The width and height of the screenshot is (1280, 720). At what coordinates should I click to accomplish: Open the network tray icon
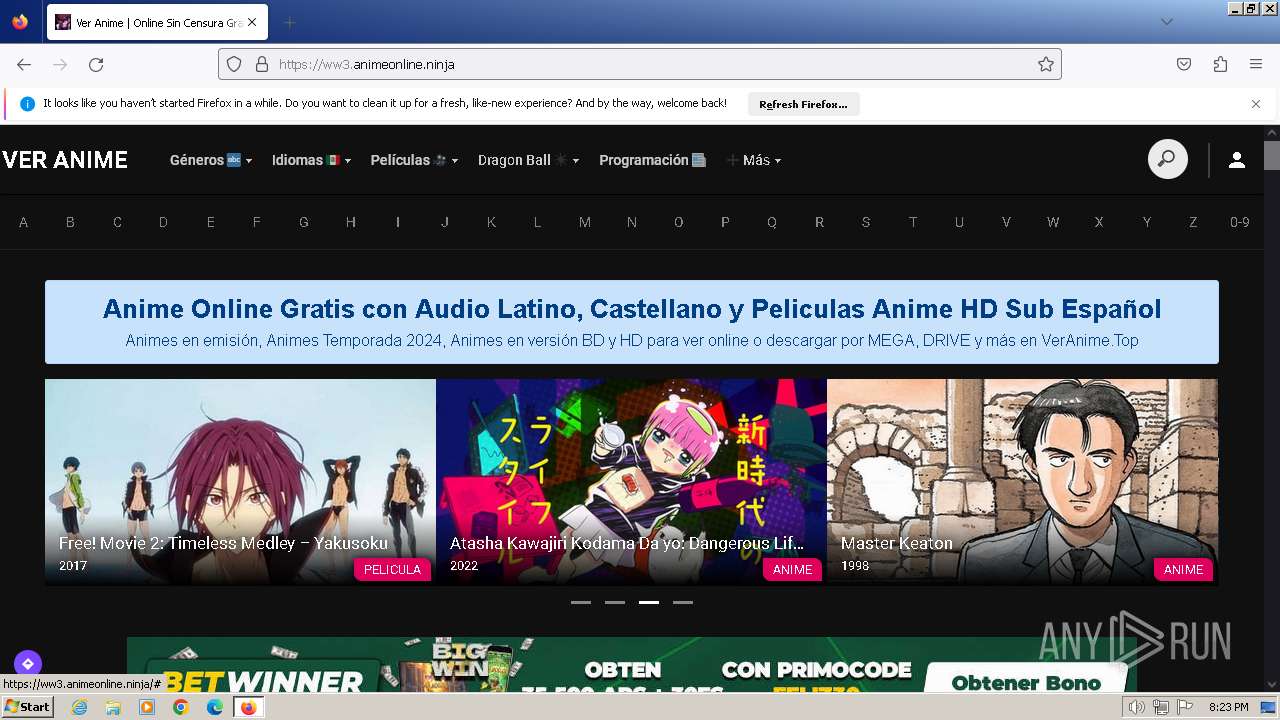coord(1160,707)
